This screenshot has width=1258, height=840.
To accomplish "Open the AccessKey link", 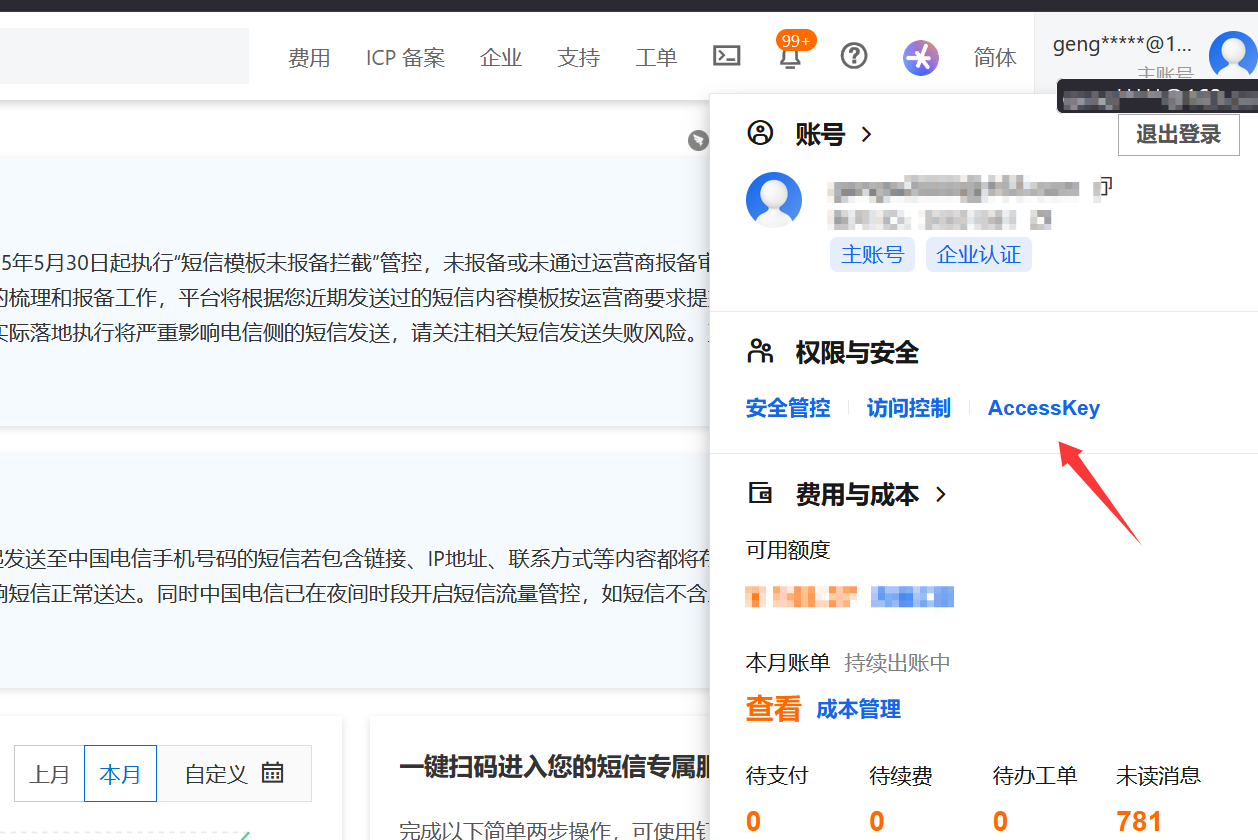I will pyautogui.click(x=1043, y=408).
